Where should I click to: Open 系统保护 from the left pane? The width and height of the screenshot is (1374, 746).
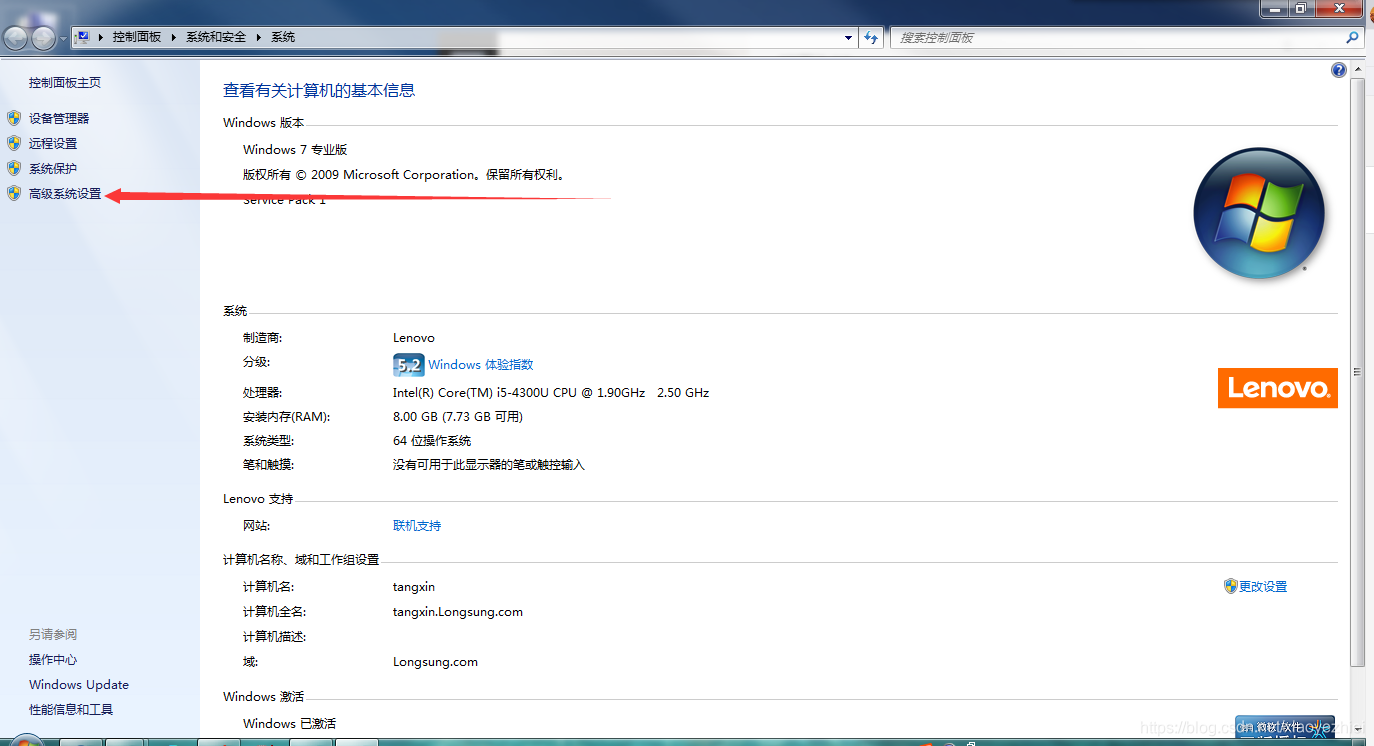(53, 168)
